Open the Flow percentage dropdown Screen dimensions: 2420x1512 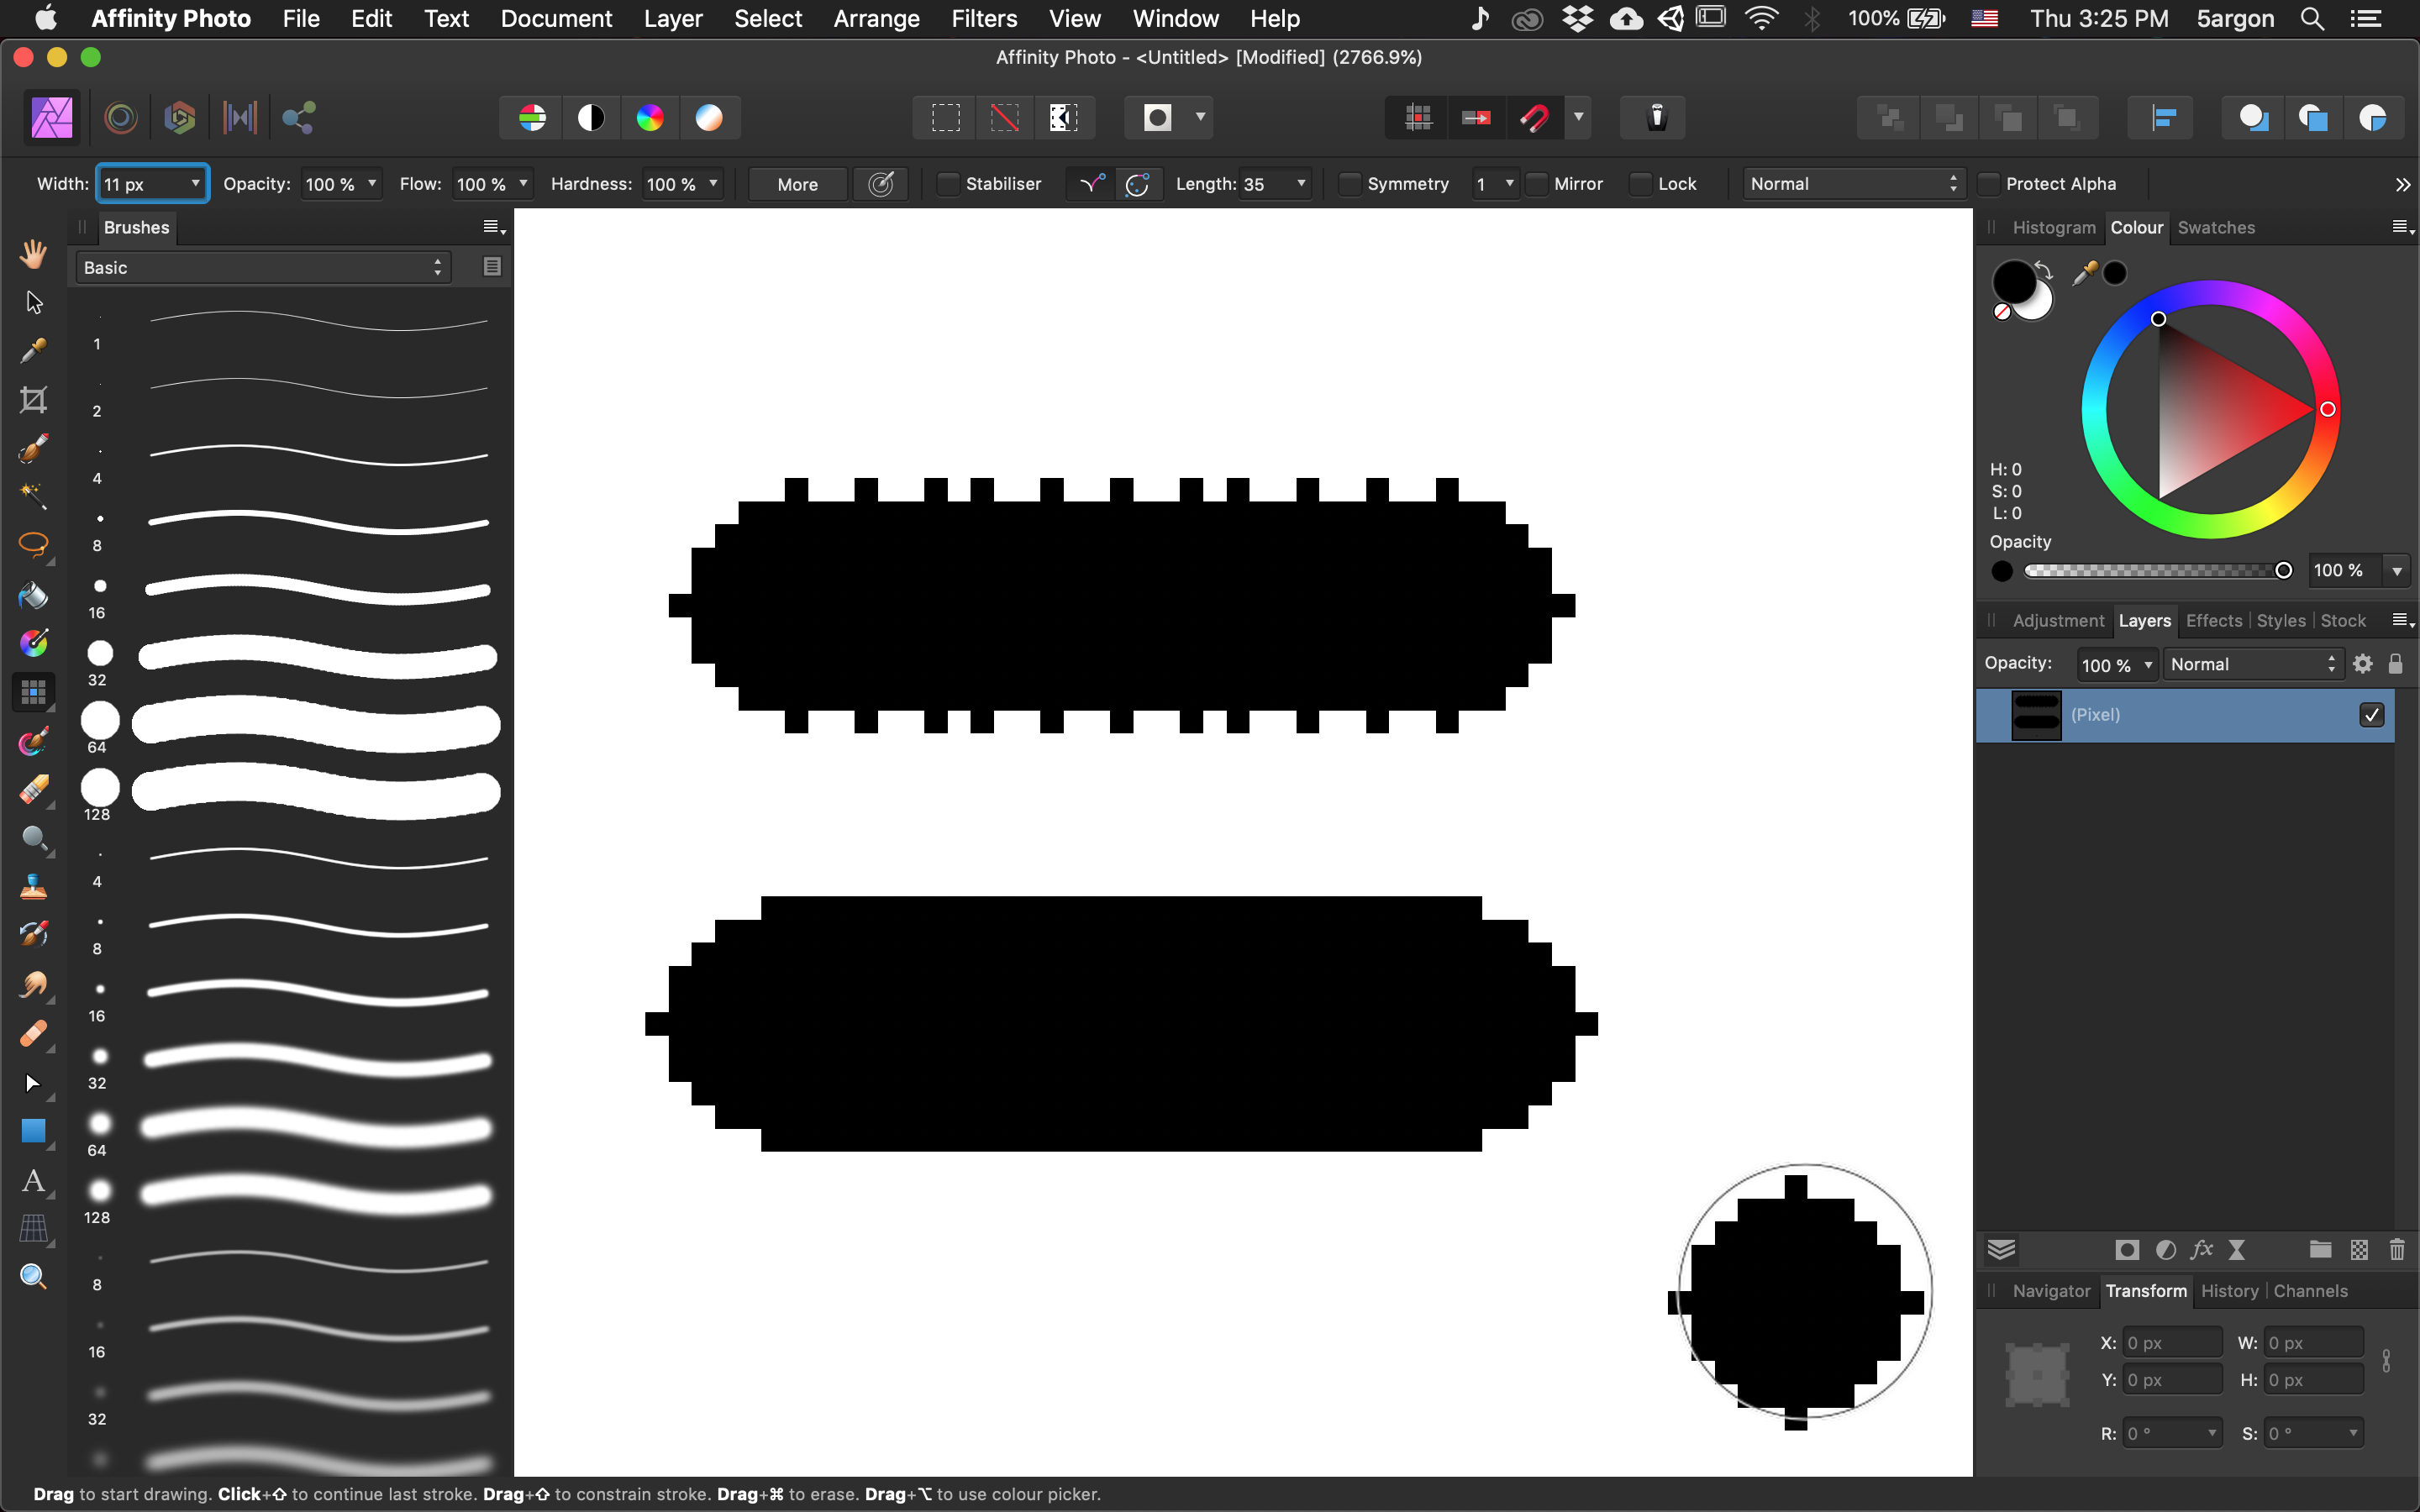(x=523, y=184)
